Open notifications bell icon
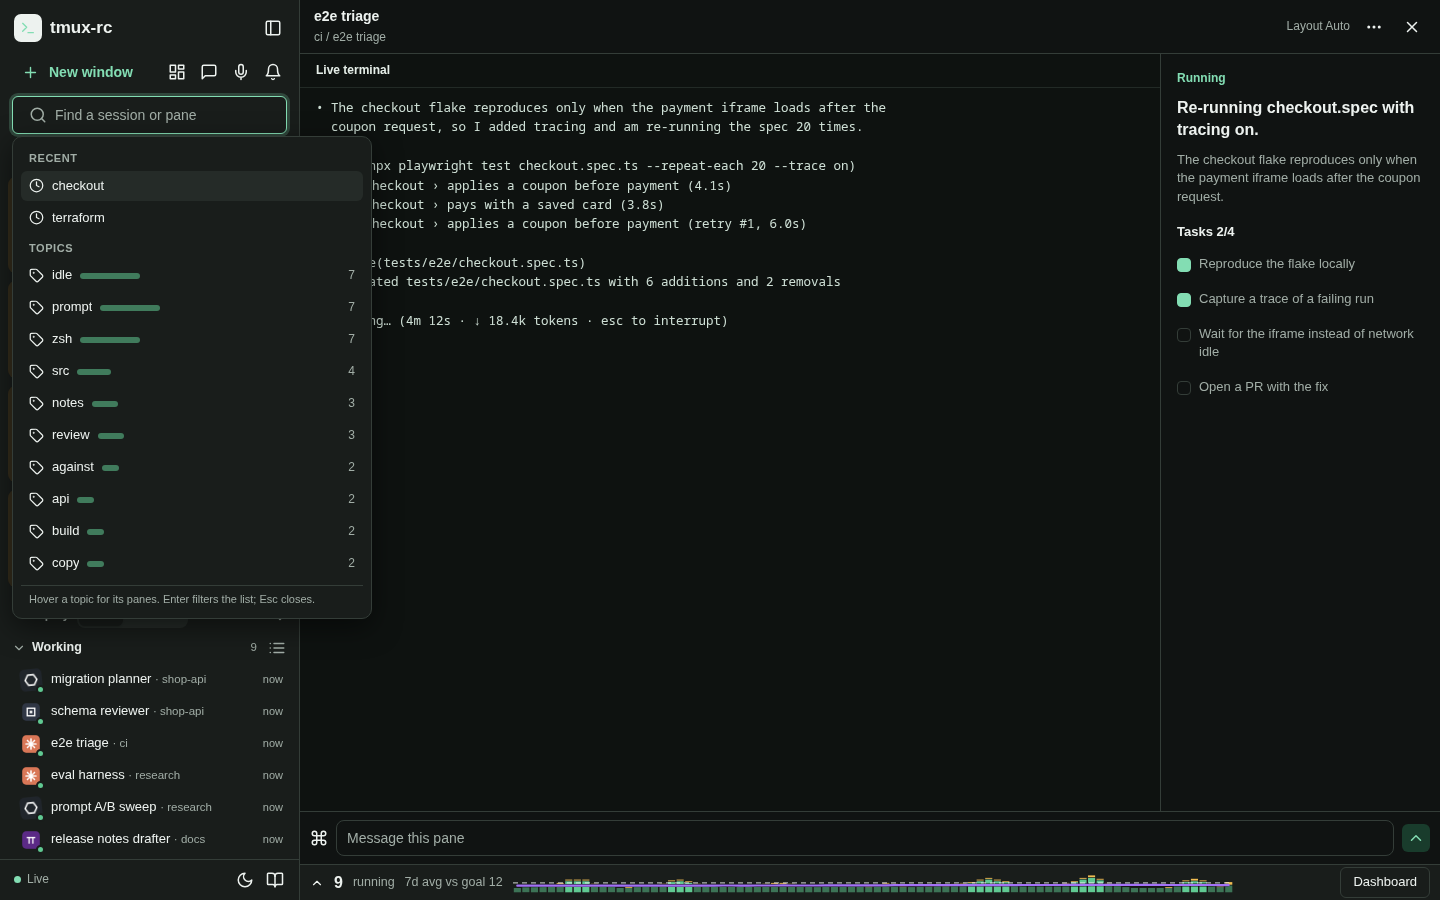 (x=273, y=72)
